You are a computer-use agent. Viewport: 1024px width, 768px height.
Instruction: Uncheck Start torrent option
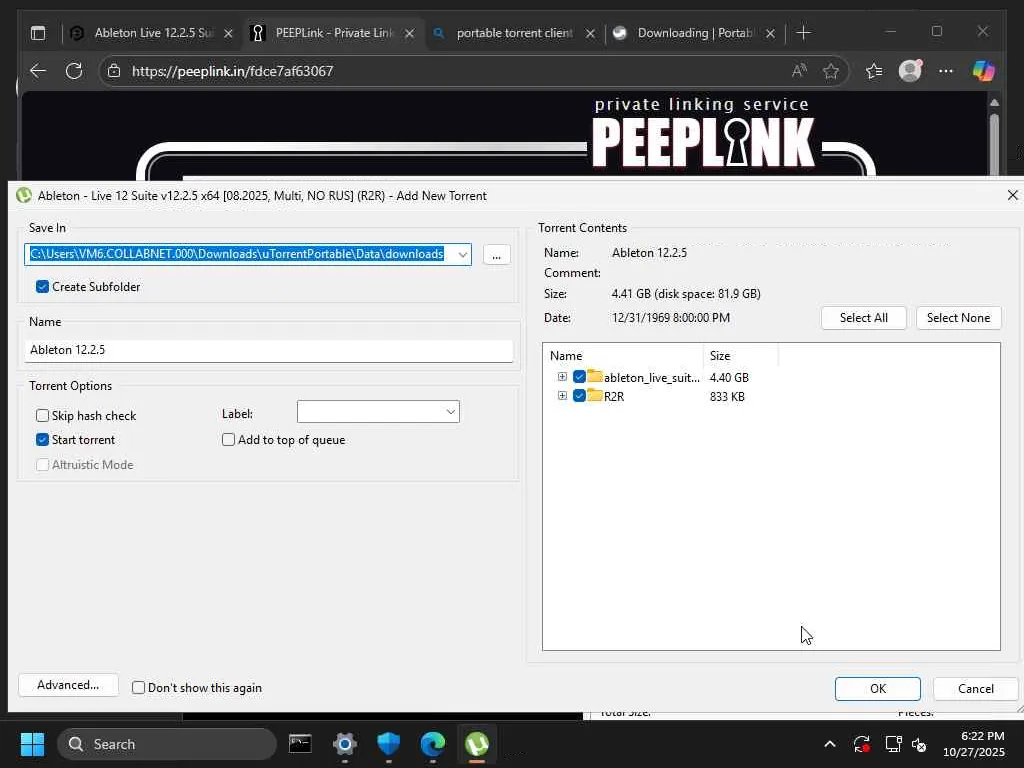42,440
